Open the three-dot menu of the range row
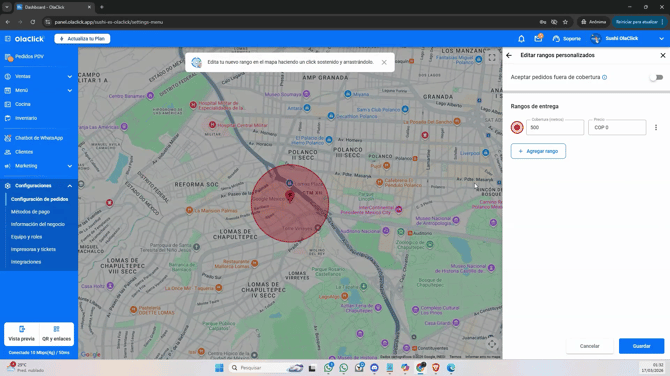This screenshot has height=376, width=670. tap(656, 127)
